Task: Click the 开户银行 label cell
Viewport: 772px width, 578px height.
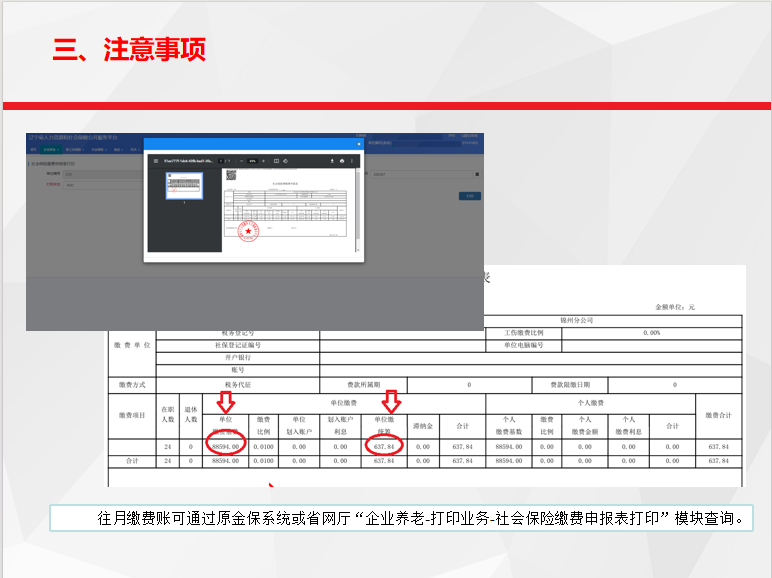Action: (238, 357)
